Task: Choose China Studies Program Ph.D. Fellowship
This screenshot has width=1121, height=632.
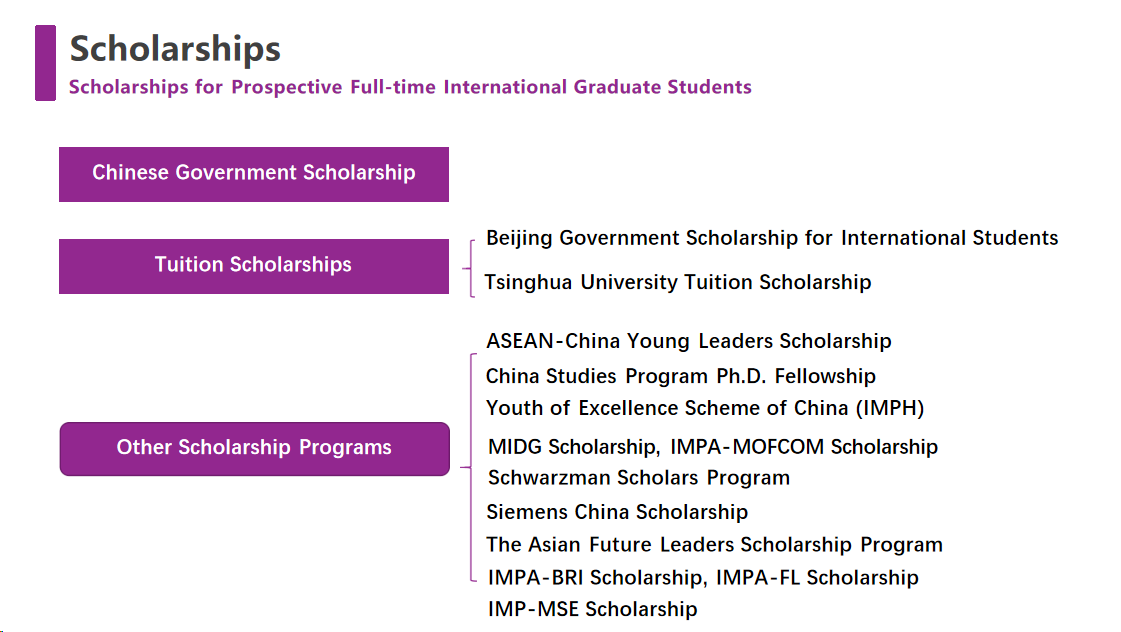Action: point(681,376)
